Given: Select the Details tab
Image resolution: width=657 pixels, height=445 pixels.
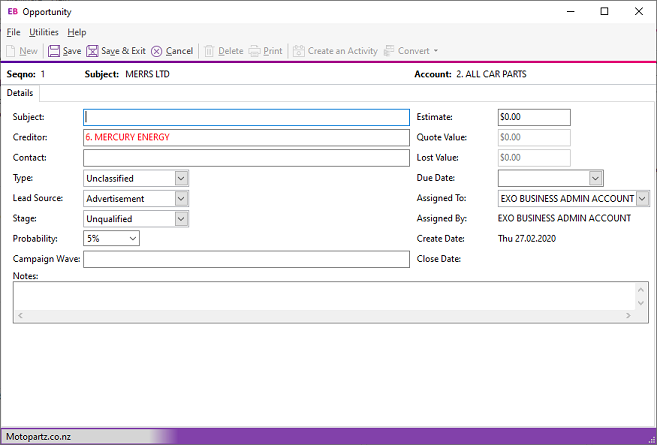Looking at the screenshot, I should 20,93.
